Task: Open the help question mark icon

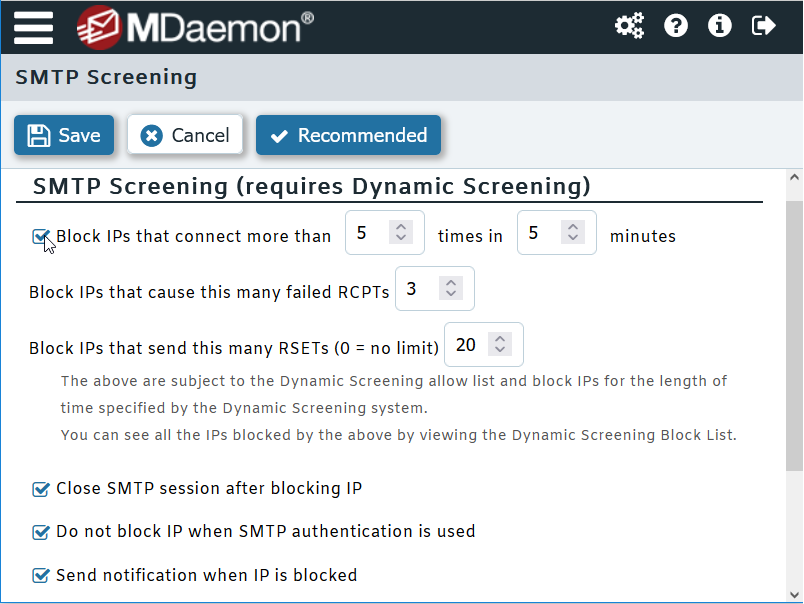Action: (x=676, y=26)
